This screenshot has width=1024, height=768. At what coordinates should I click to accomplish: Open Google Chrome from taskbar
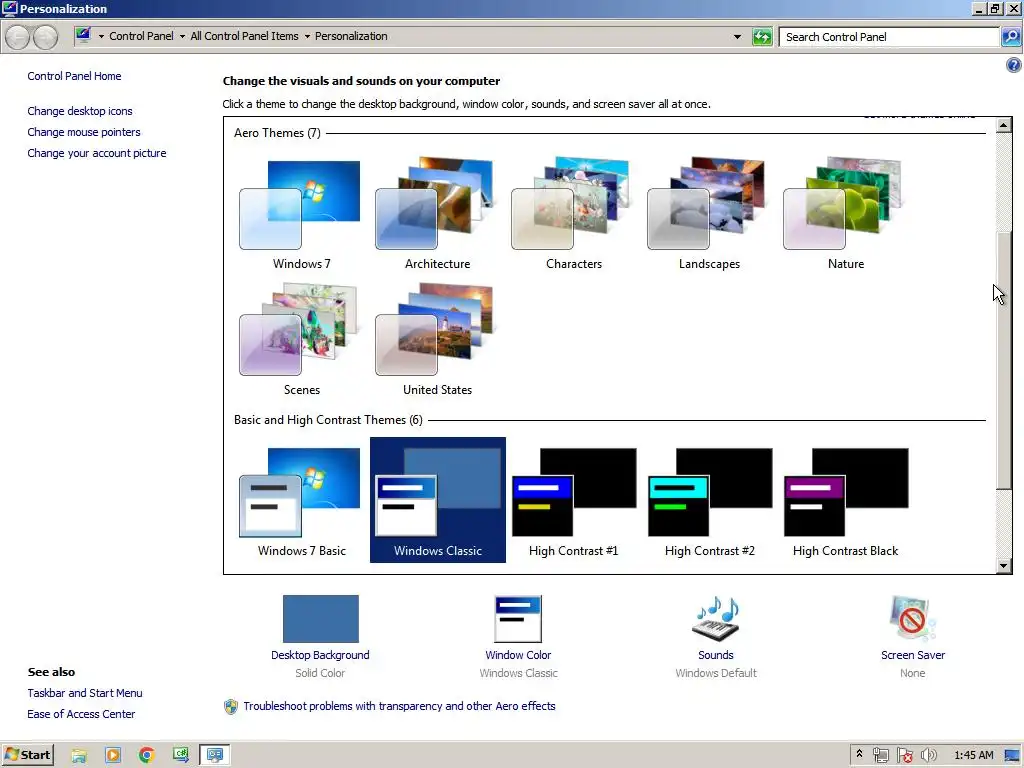(x=147, y=756)
